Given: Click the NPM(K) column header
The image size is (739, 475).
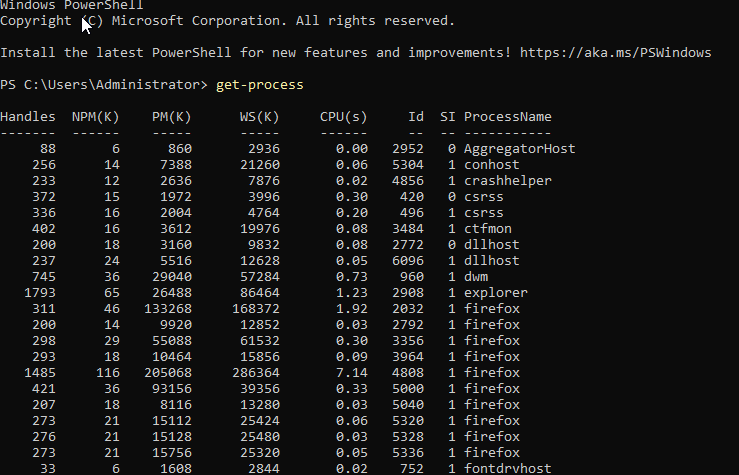Looking at the screenshot, I should pyautogui.click(x=96, y=116).
